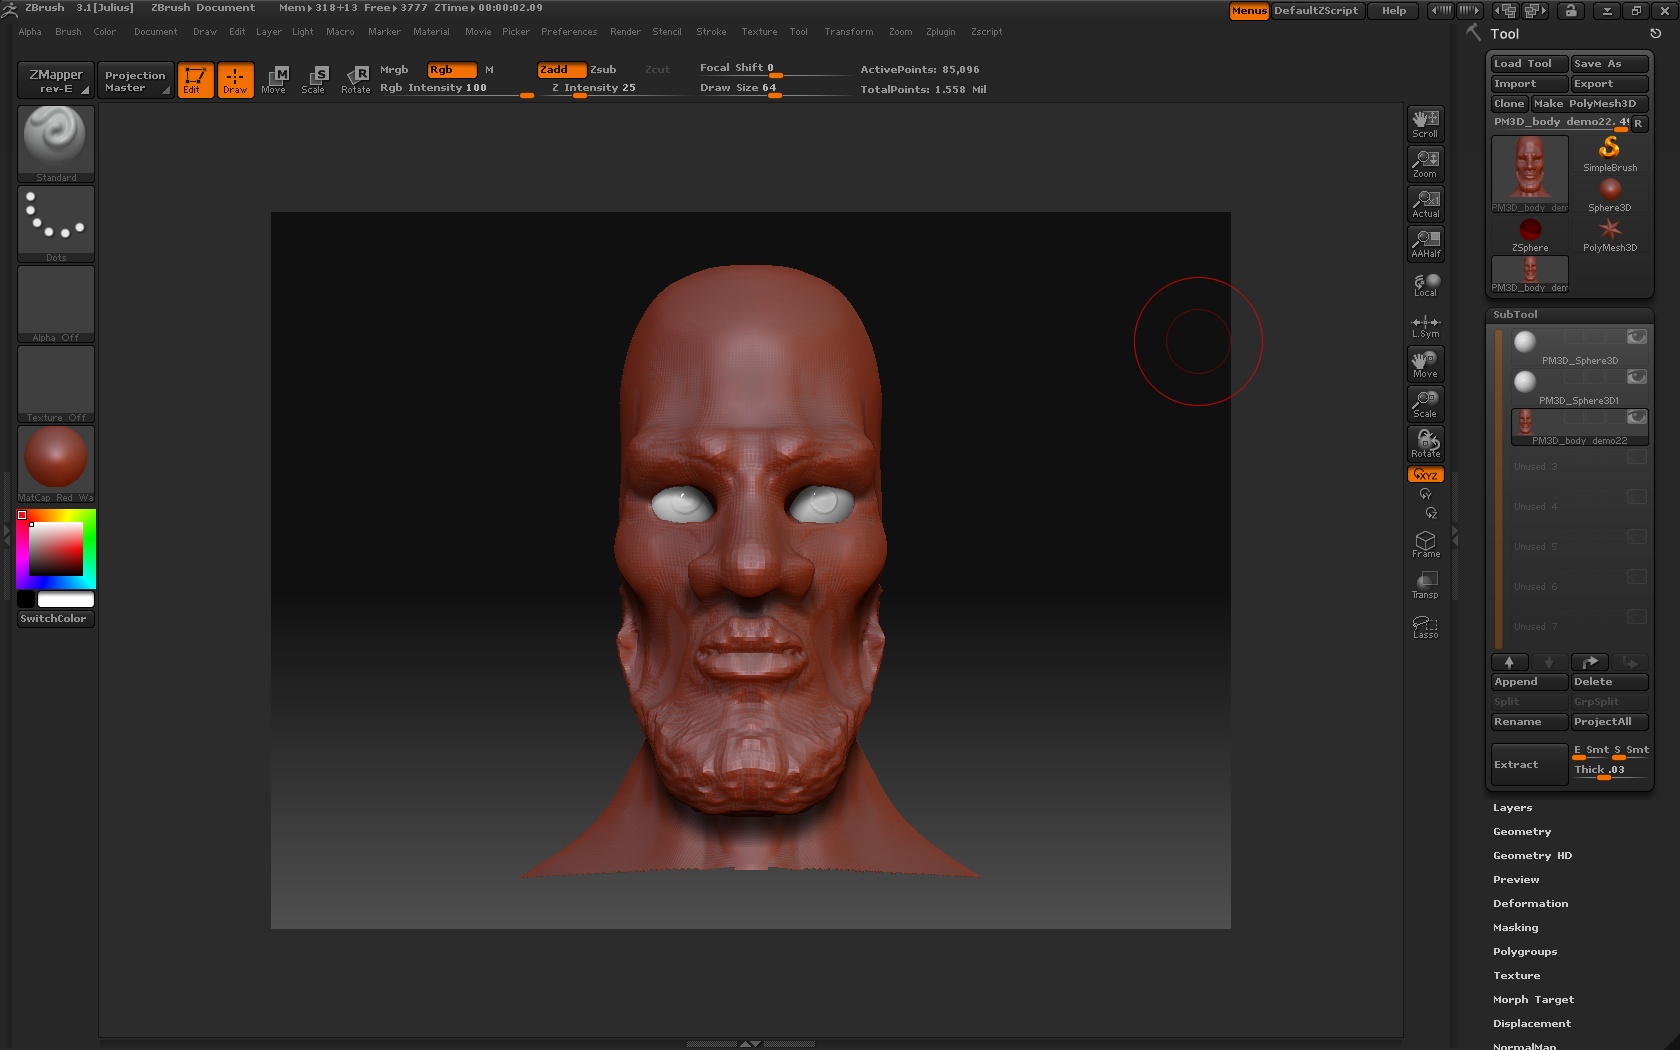
Task: Click the Load Tool button
Action: (x=1528, y=64)
